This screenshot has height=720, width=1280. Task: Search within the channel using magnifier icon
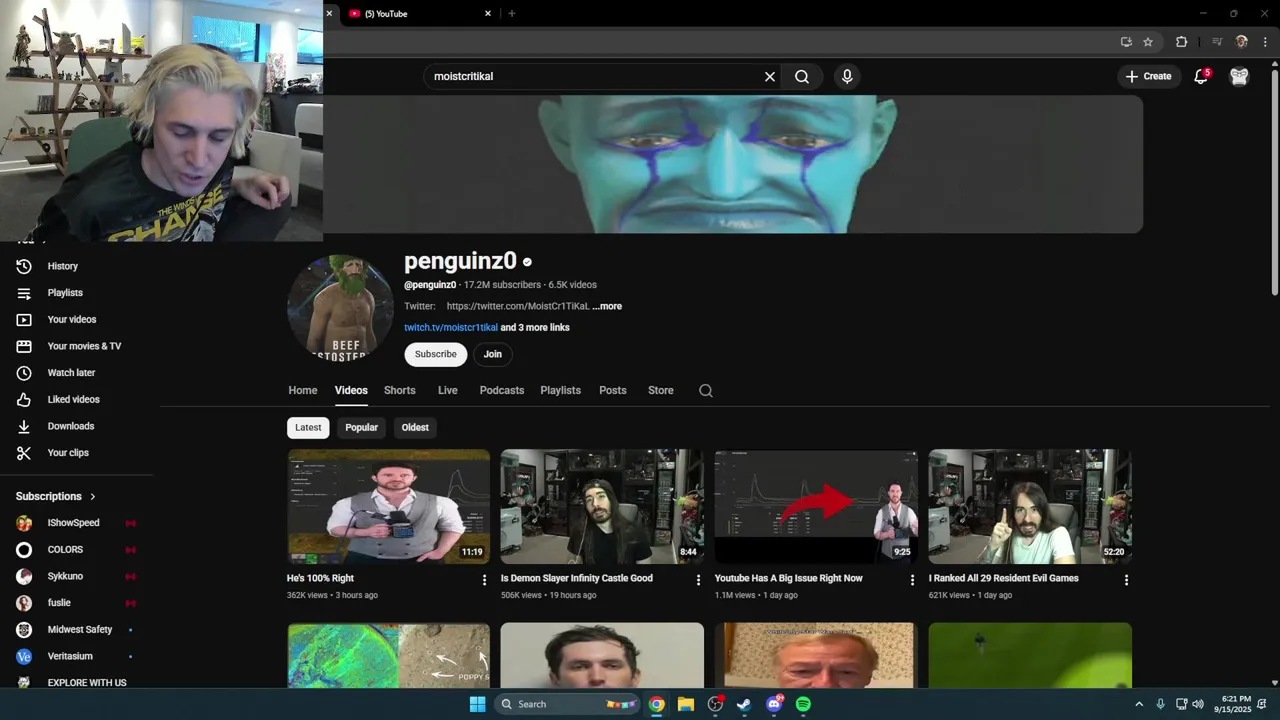point(706,391)
